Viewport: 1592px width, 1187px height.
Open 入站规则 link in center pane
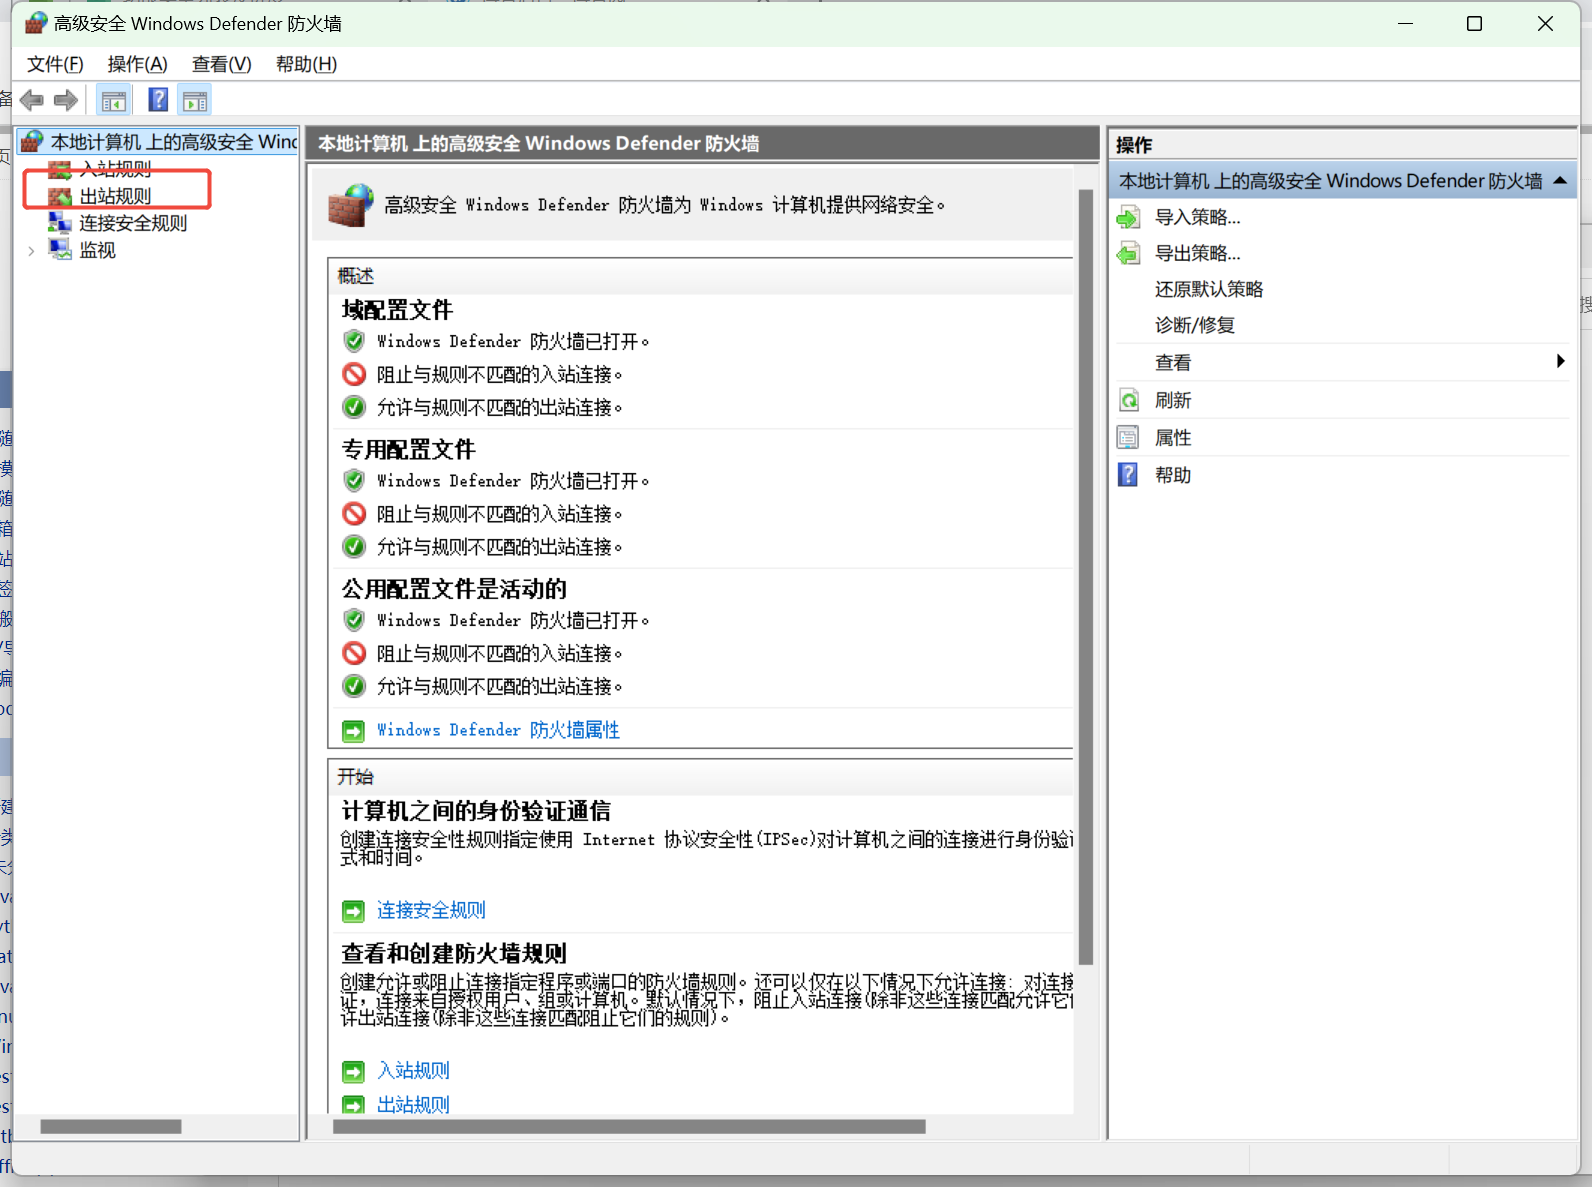(413, 1071)
